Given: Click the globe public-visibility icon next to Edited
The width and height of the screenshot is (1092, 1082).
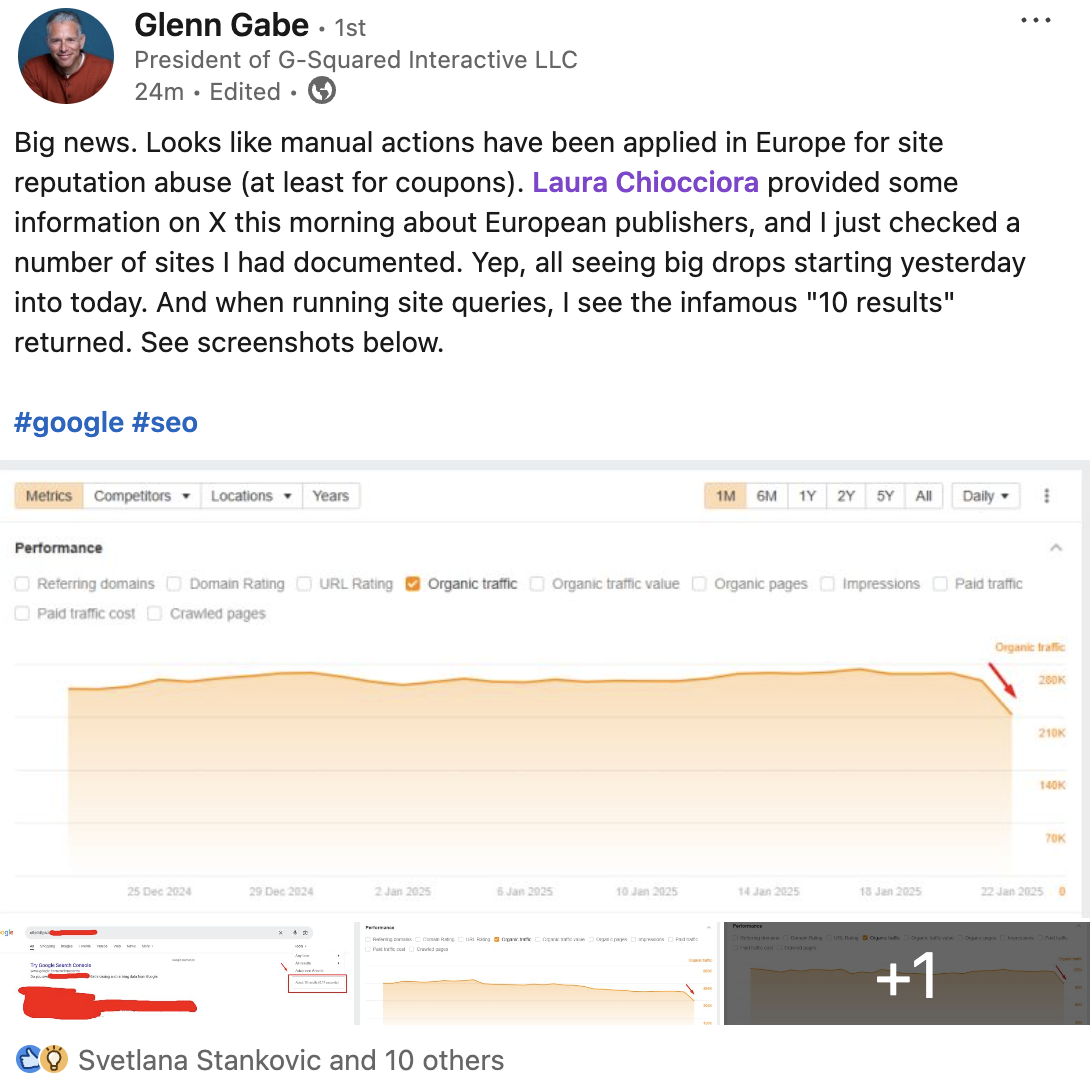Looking at the screenshot, I should point(322,91).
